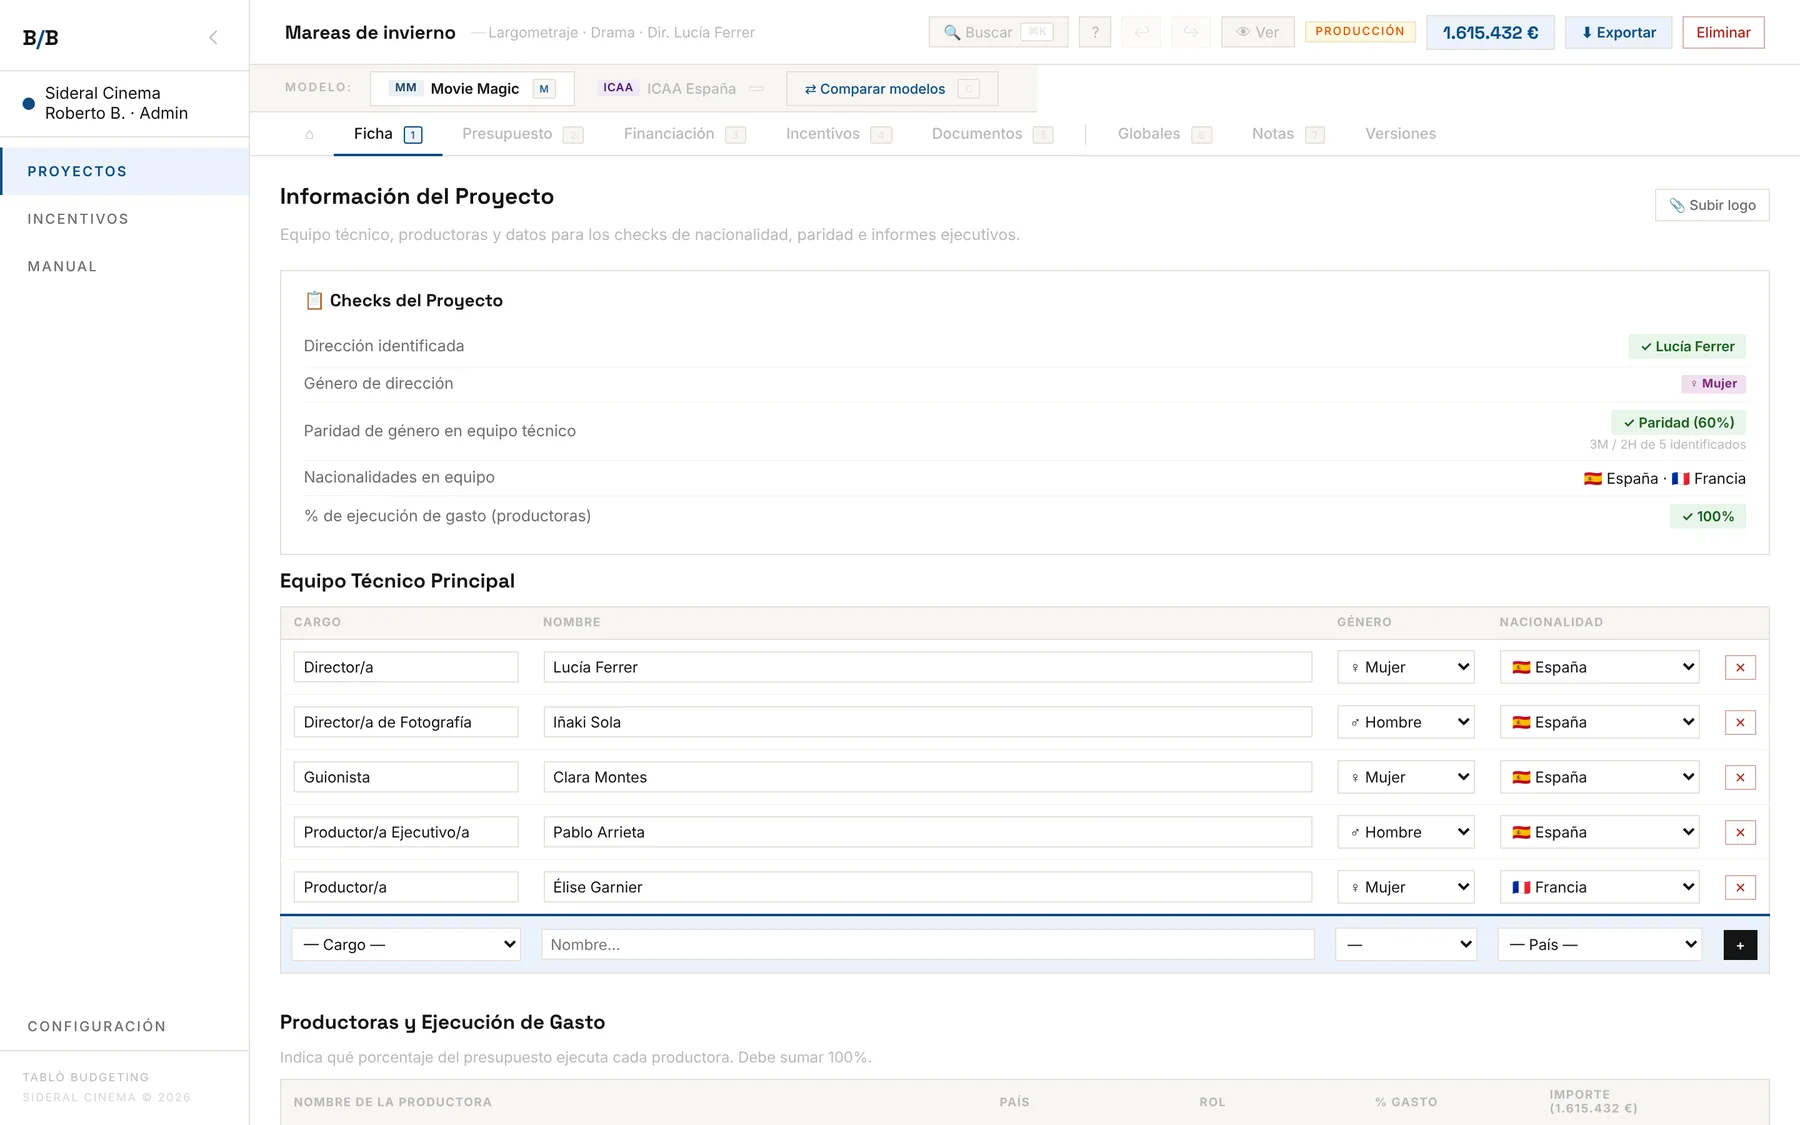Open the help question mark button

(1095, 32)
